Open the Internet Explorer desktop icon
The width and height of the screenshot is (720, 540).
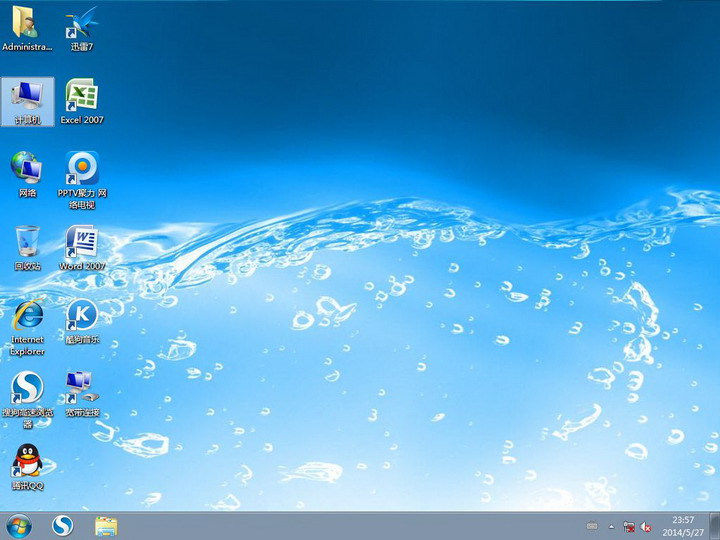pos(27,315)
